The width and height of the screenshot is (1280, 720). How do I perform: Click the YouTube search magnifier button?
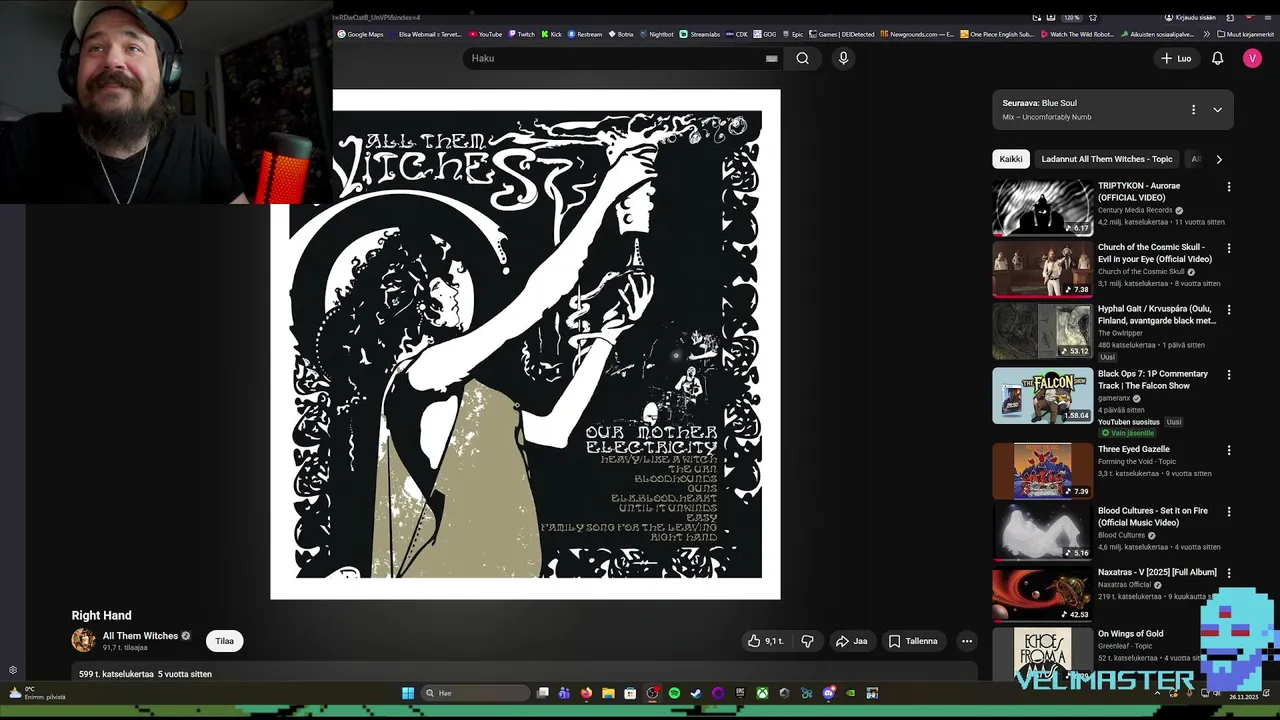[802, 58]
